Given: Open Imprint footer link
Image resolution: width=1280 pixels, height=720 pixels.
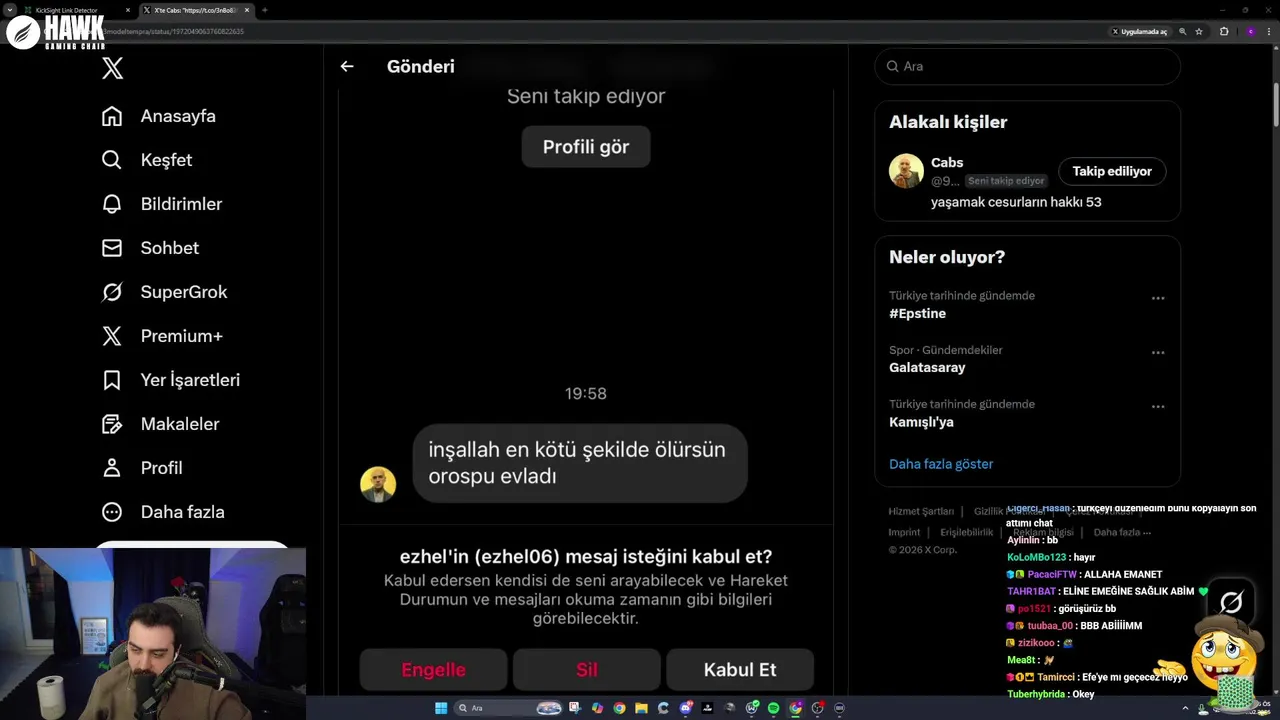Looking at the screenshot, I should click(x=904, y=532).
